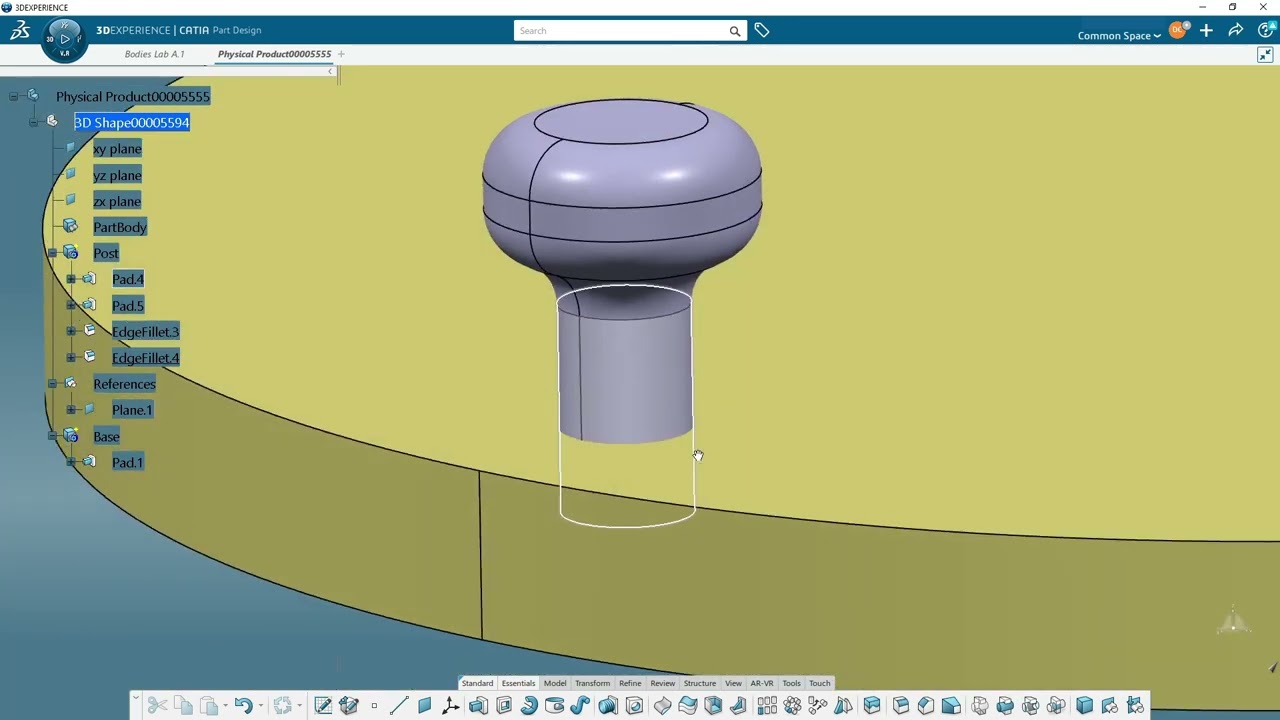
Task: Select the PartBody tree item
Action: click(x=120, y=227)
